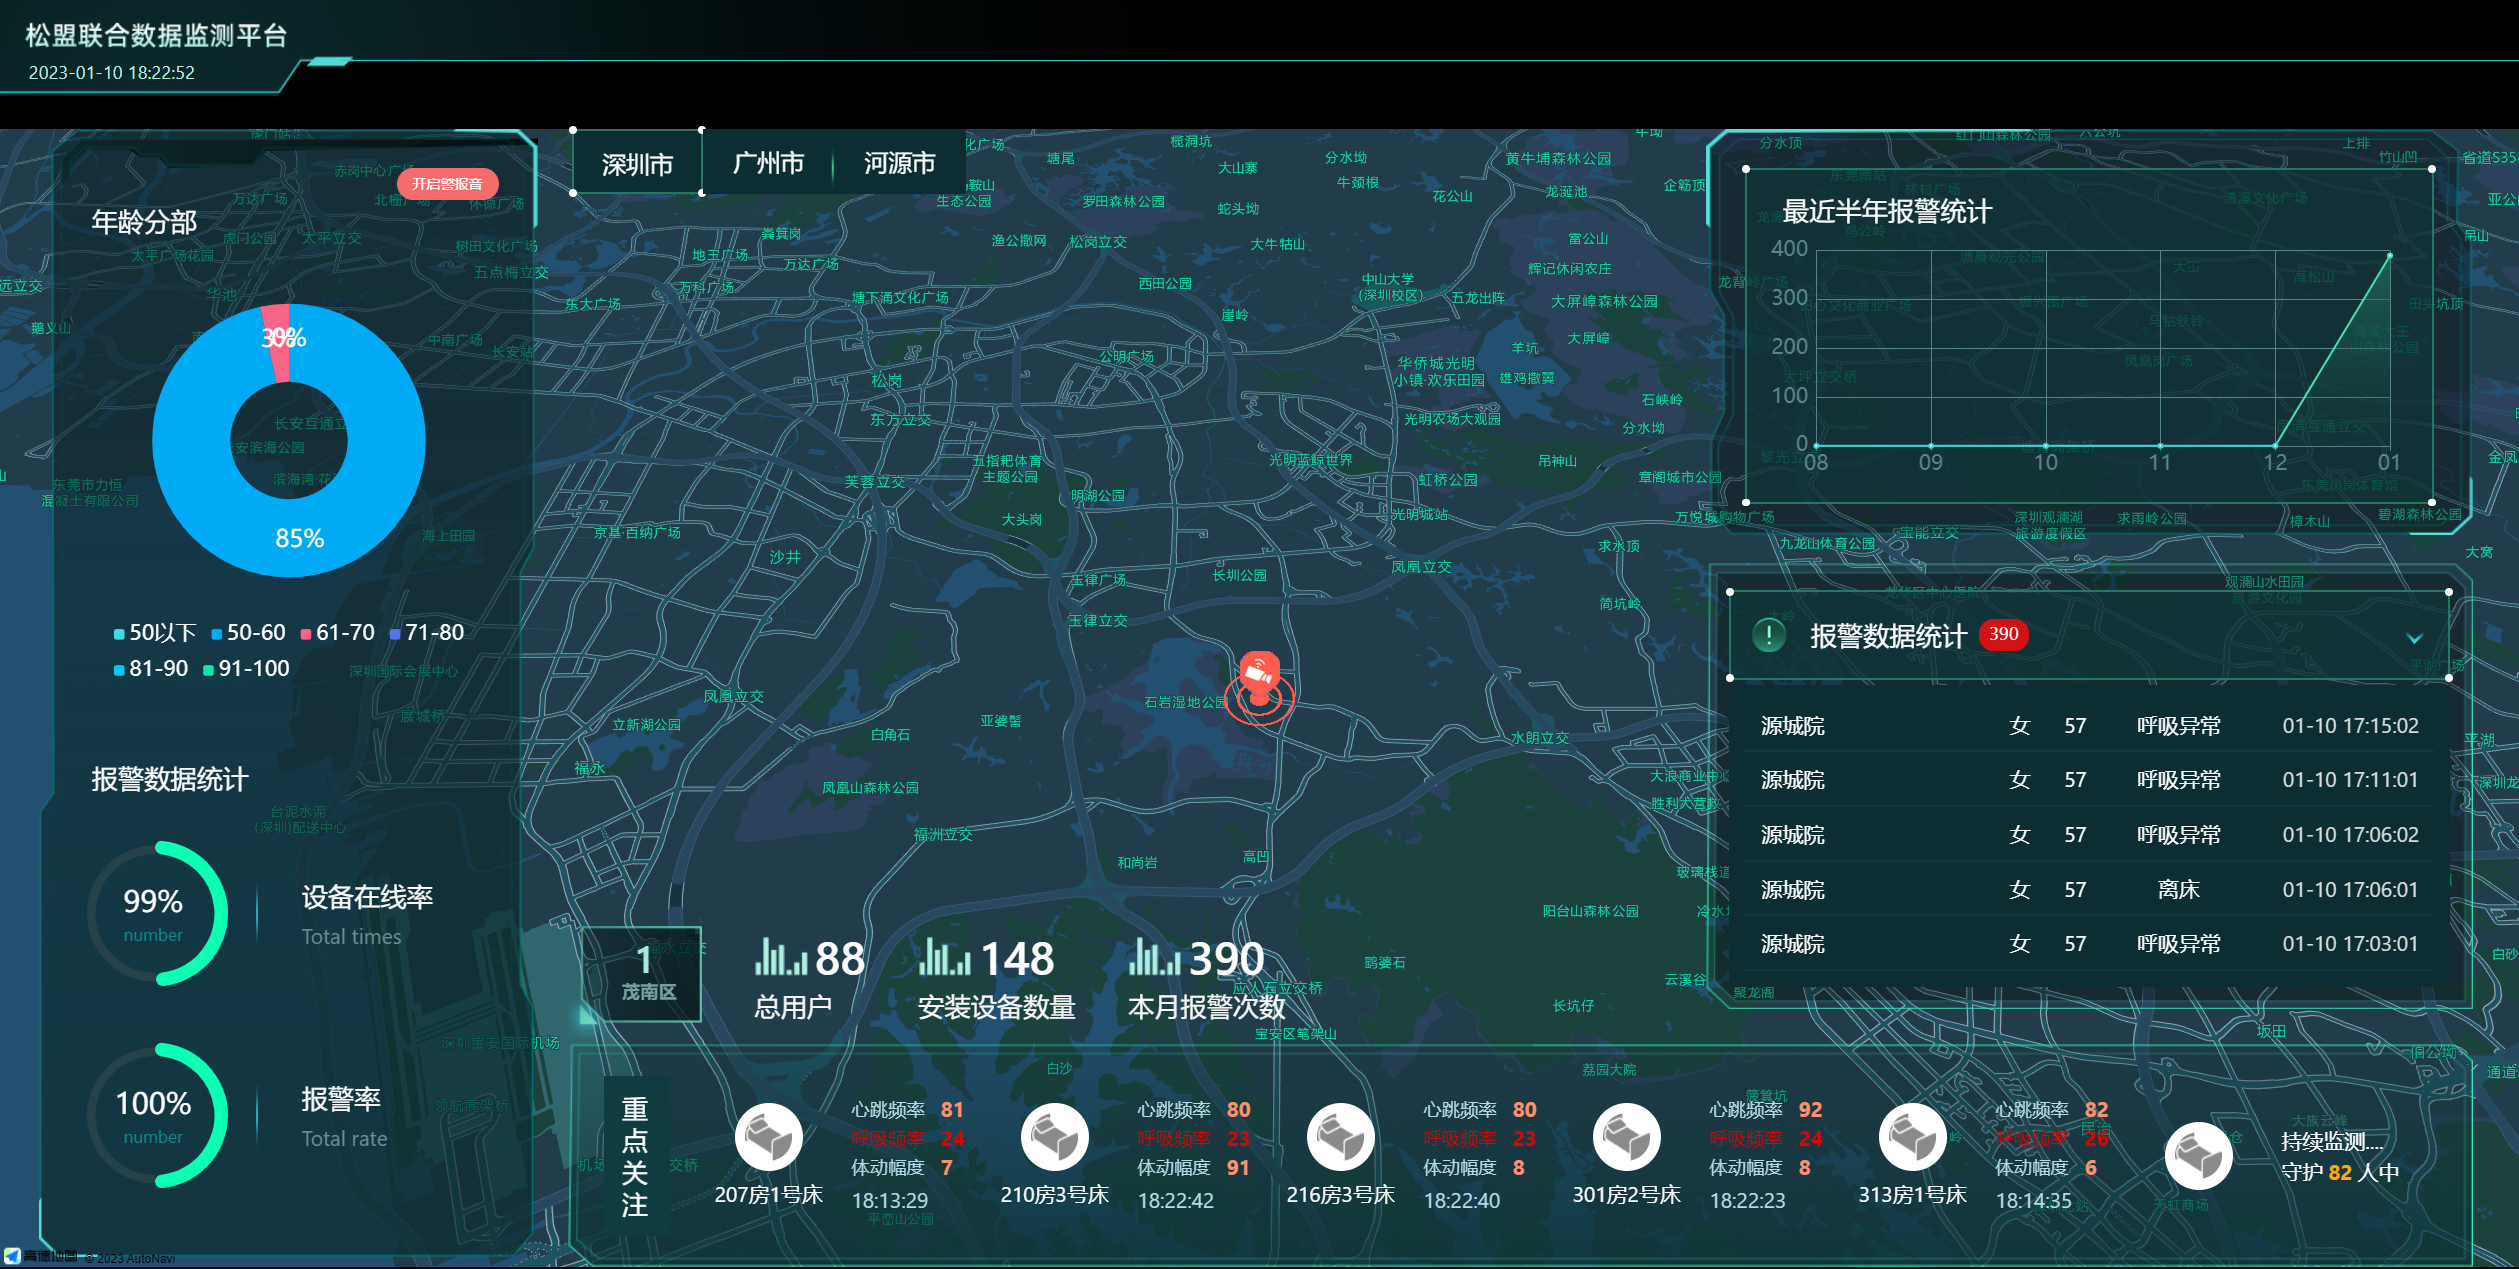This screenshot has width=2519, height=1269.
Task: Click the timestamp 2023-01-10 18:22:52
Action: (112, 73)
